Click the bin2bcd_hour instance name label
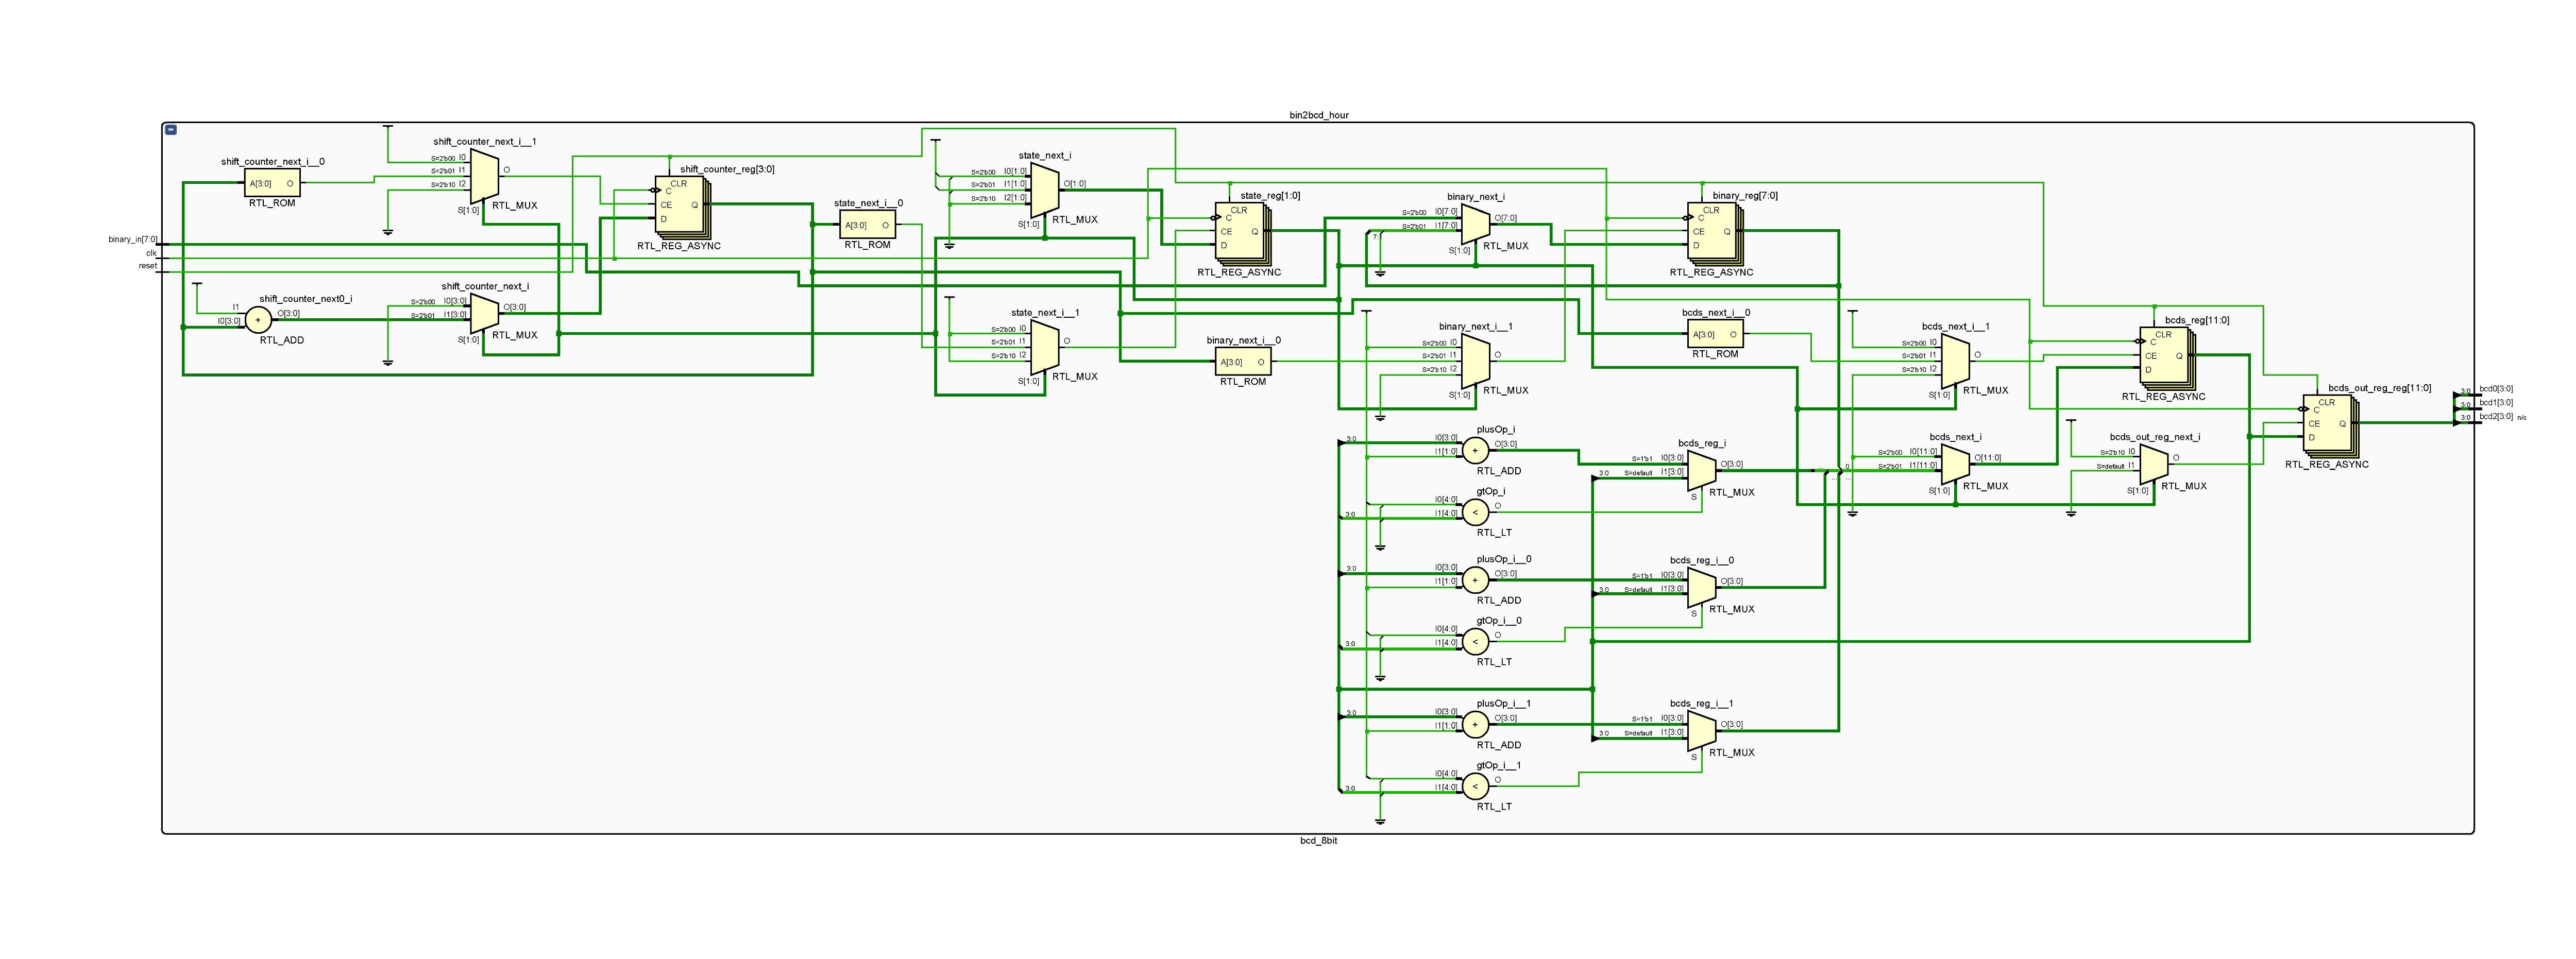2576x959 pixels. [x=1318, y=115]
